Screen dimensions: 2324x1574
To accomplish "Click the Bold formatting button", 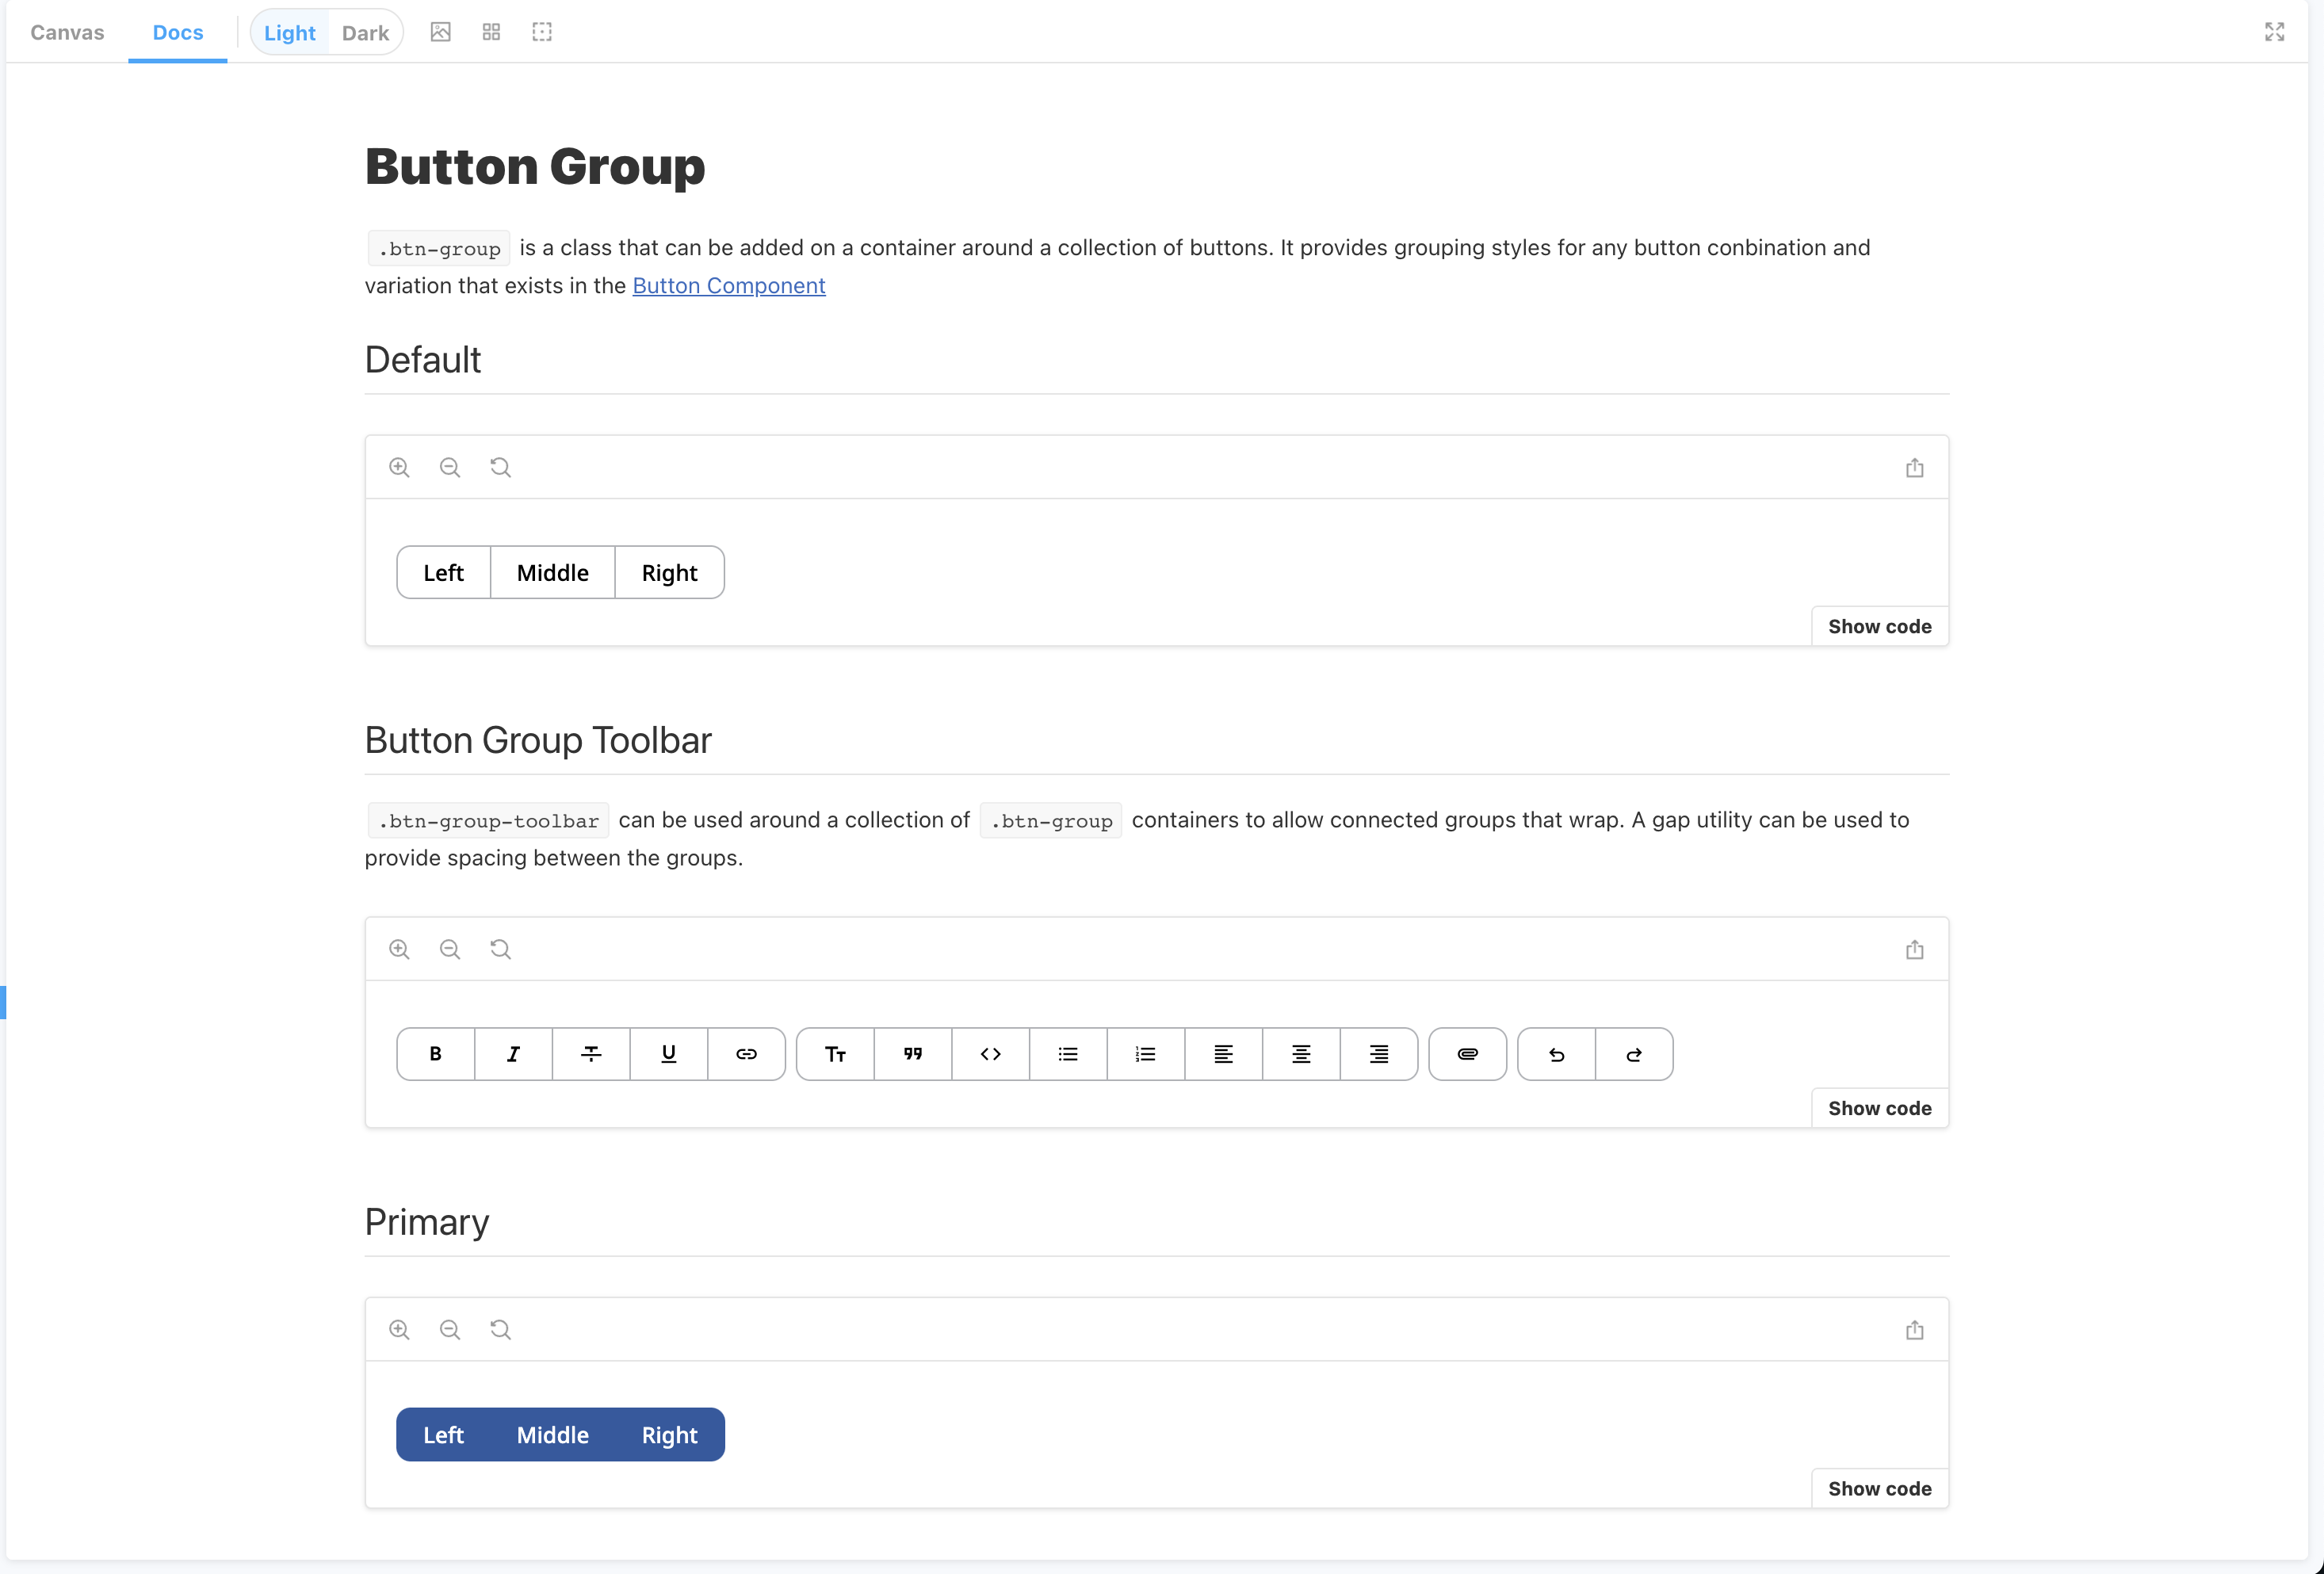I will coord(435,1054).
